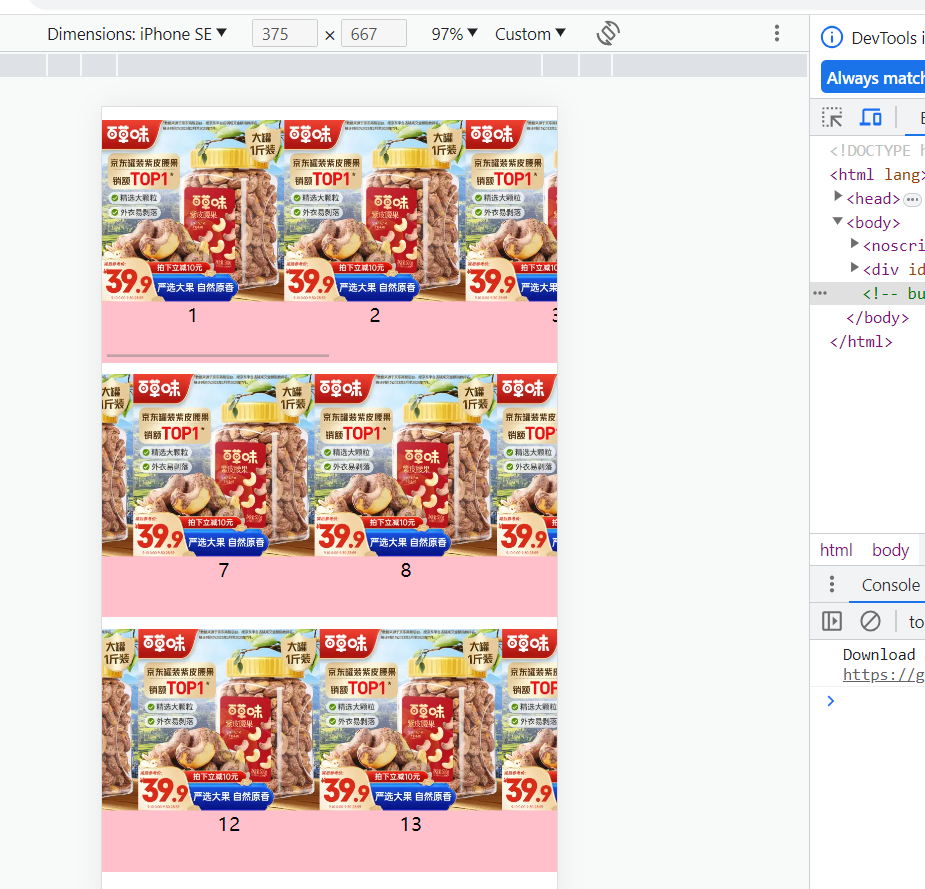Toggle the device toolbar icon
The image size is (925, 889).
(x=870, y=117)
